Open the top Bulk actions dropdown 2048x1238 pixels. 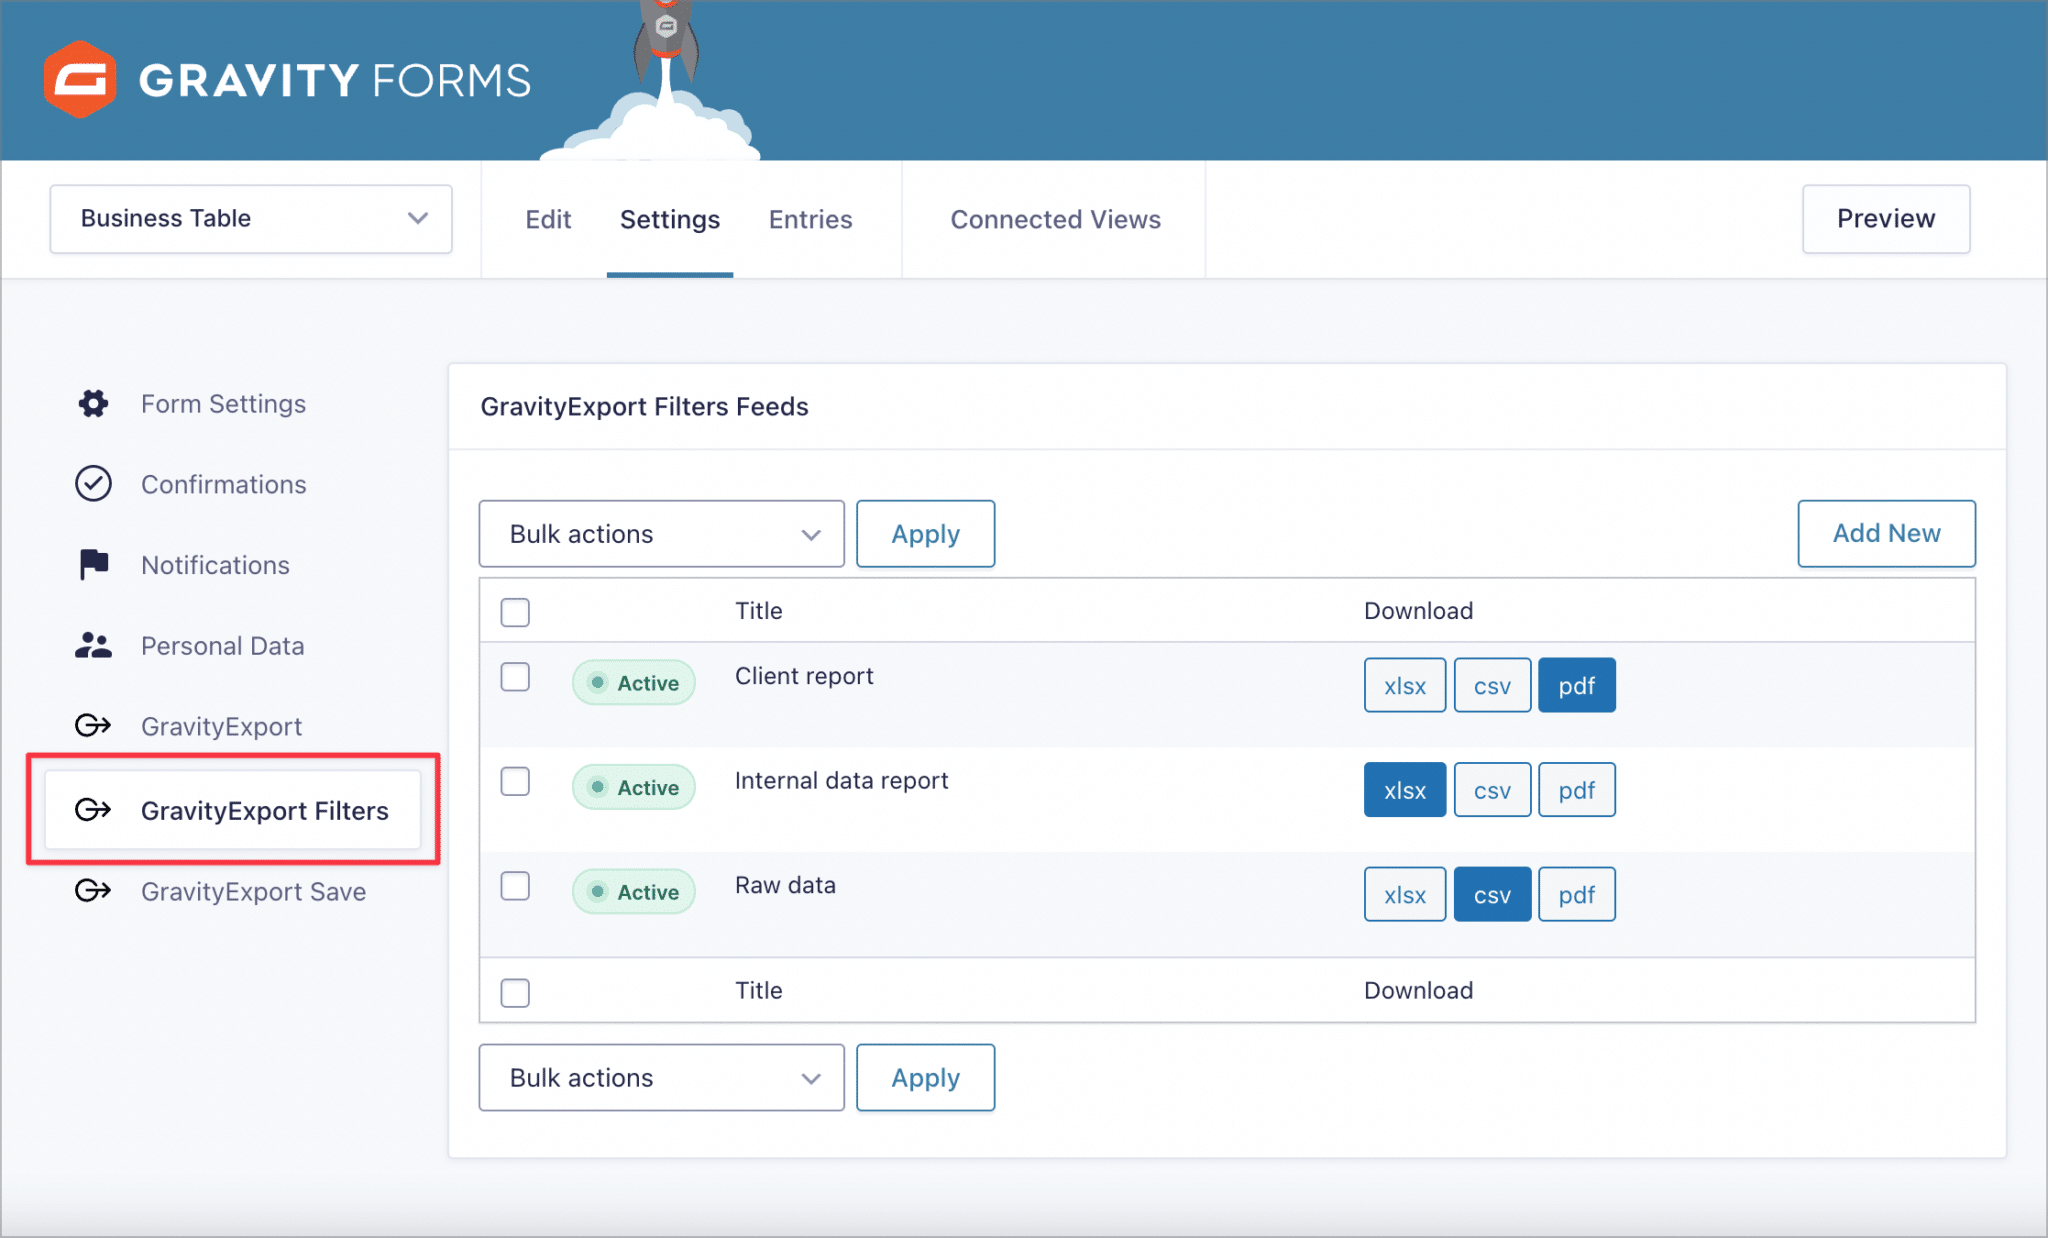[661, 534]
